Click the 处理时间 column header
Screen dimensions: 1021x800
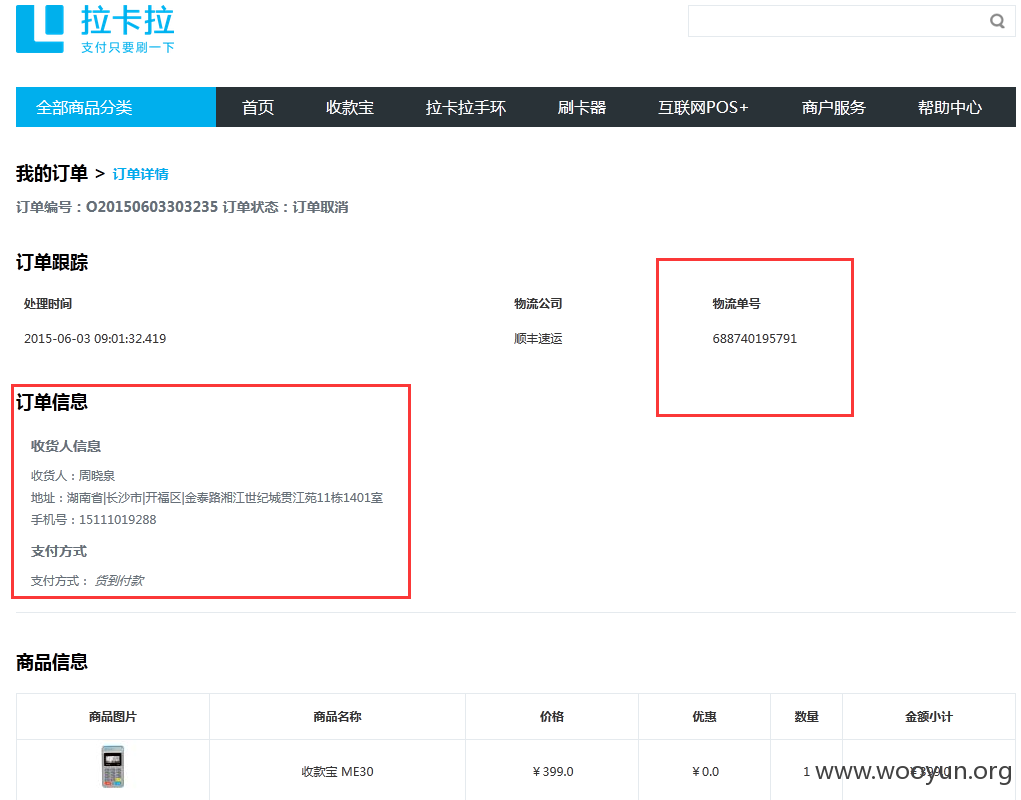click(x=48, y=303)
